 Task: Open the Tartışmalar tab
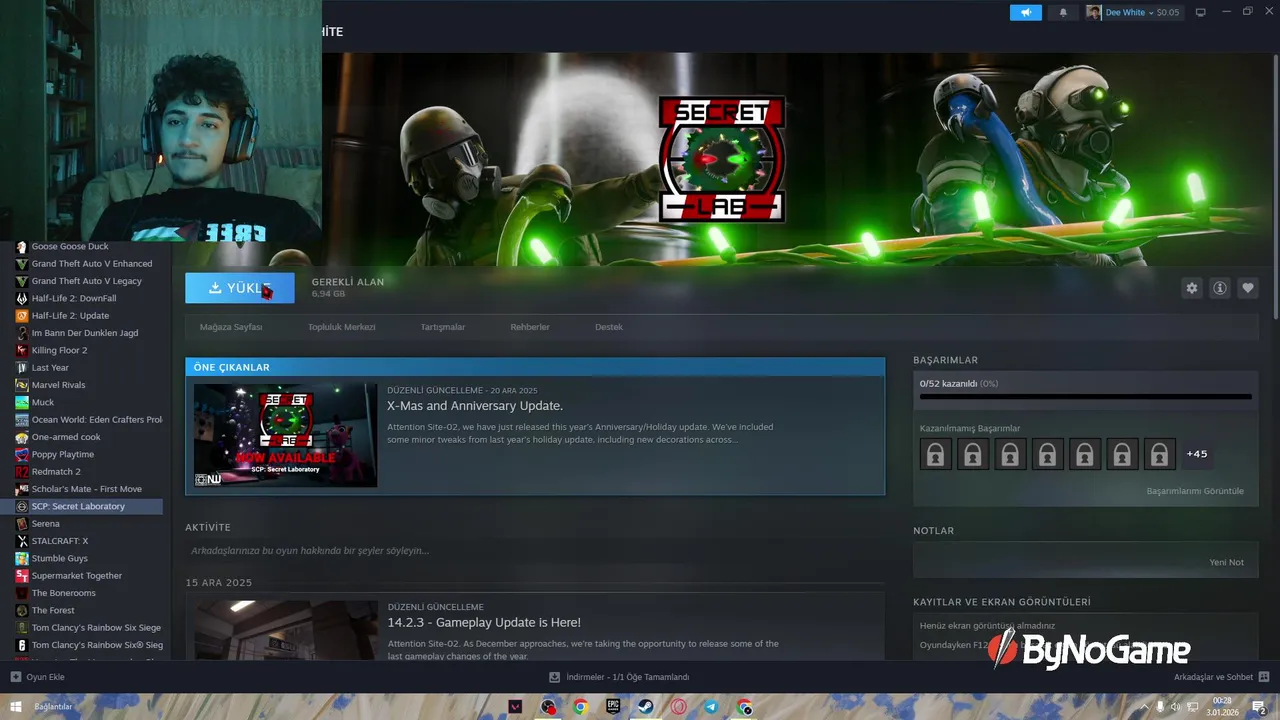(x=443, y=327)
